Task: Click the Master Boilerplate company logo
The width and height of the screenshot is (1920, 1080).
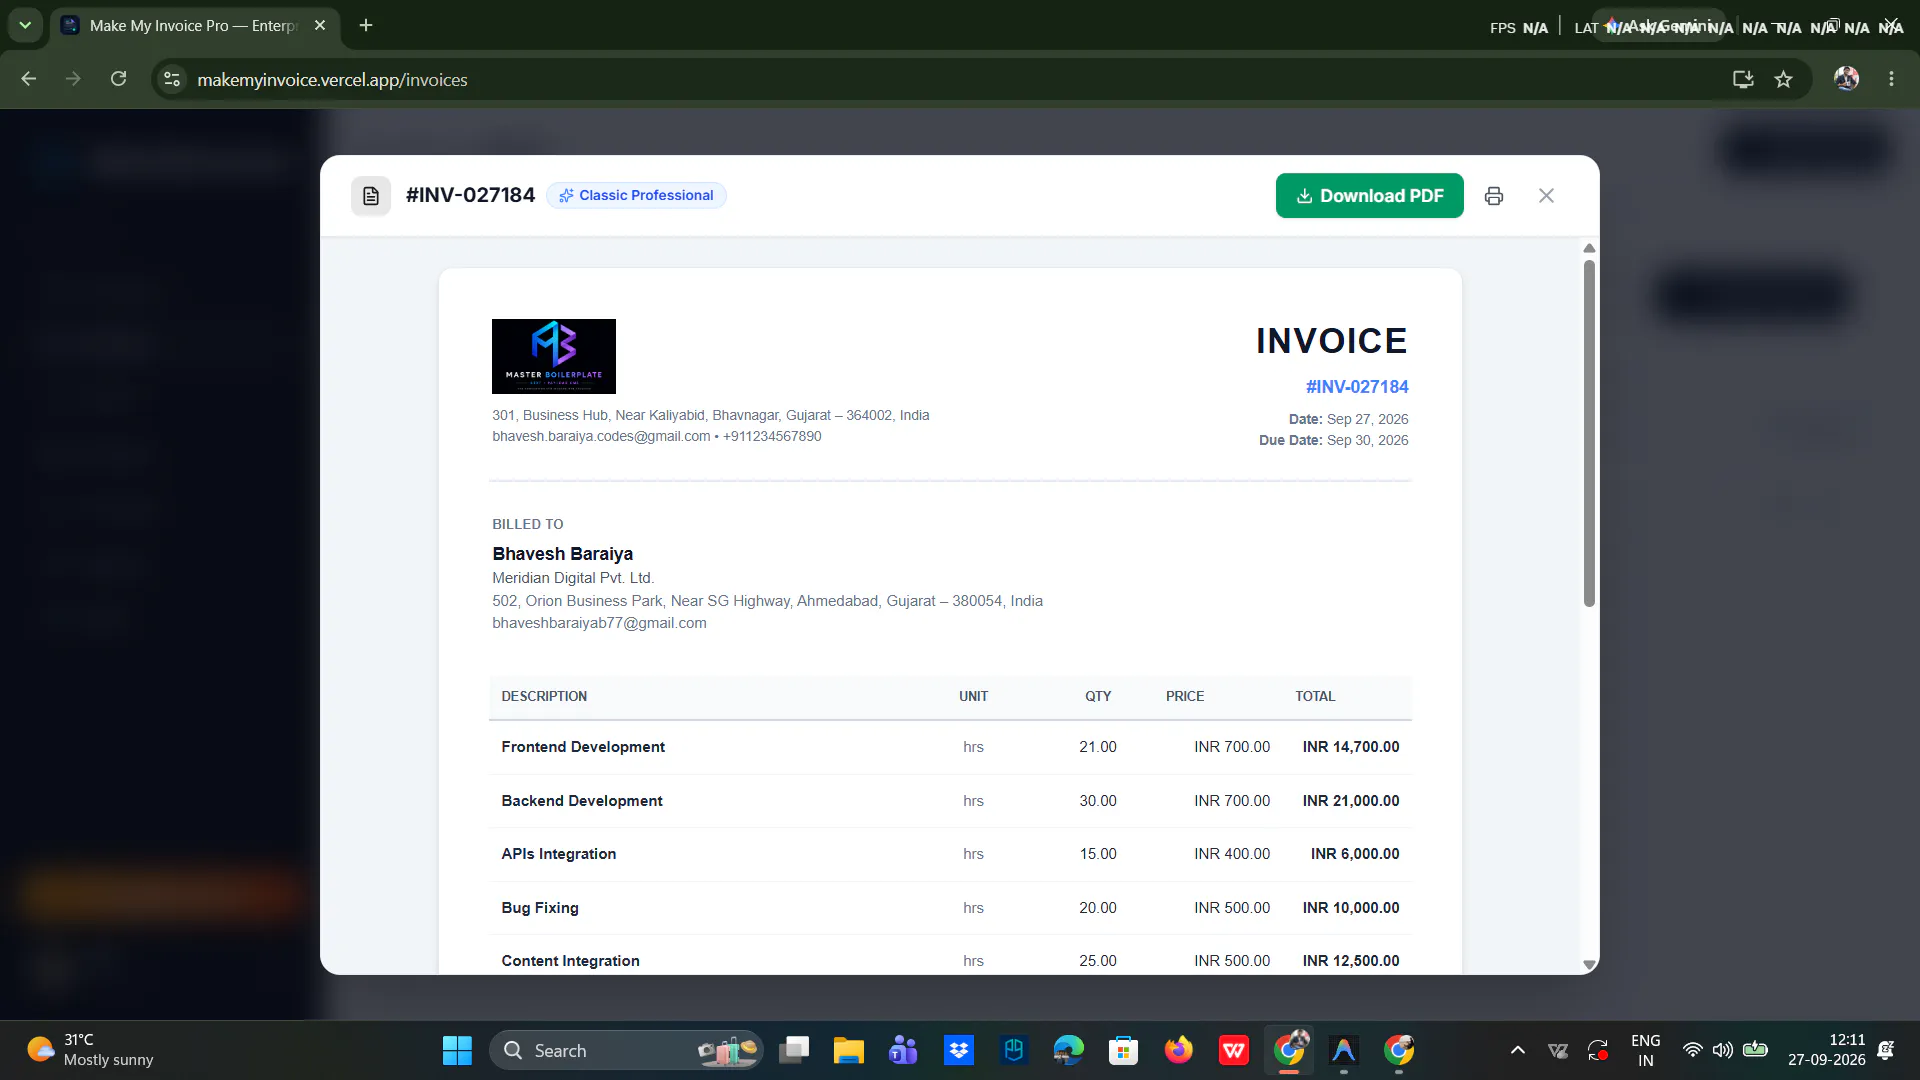Action: click(554, 356)
